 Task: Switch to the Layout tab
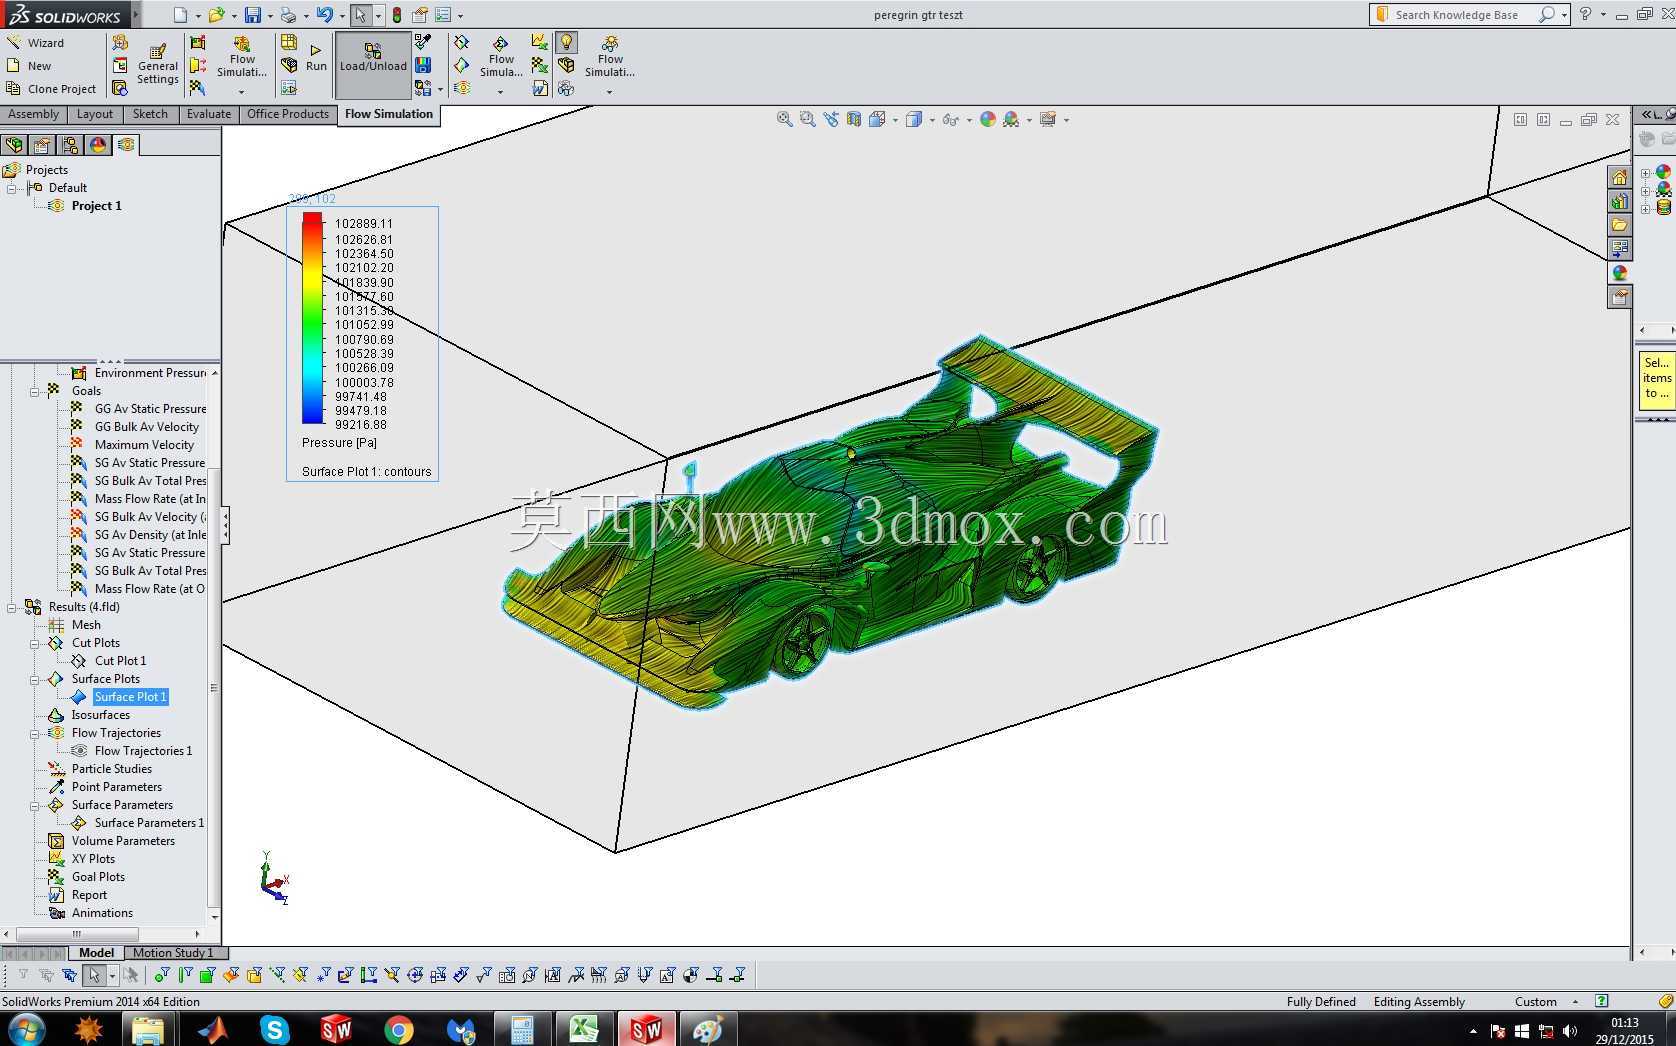pyautogui.click(x=95, y=114)
